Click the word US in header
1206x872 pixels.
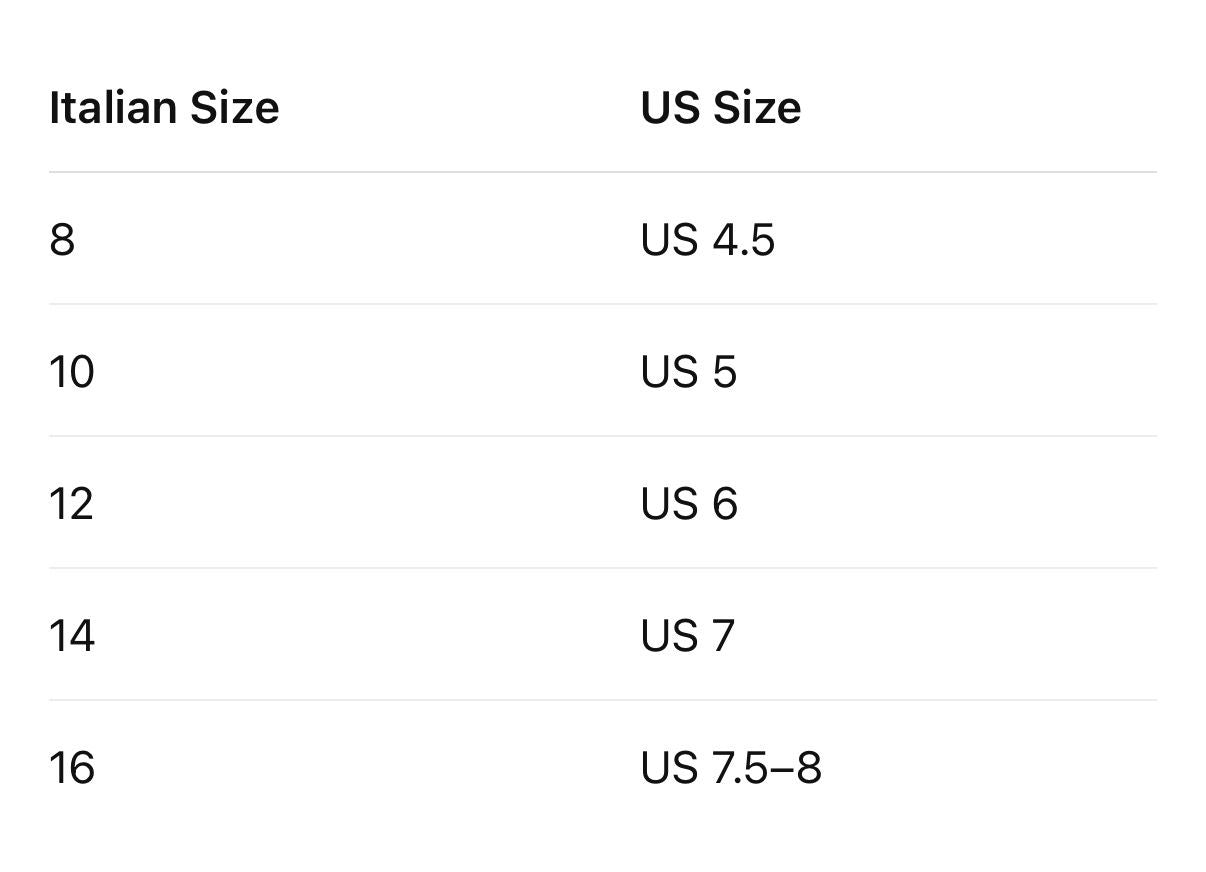pos(670,107)
